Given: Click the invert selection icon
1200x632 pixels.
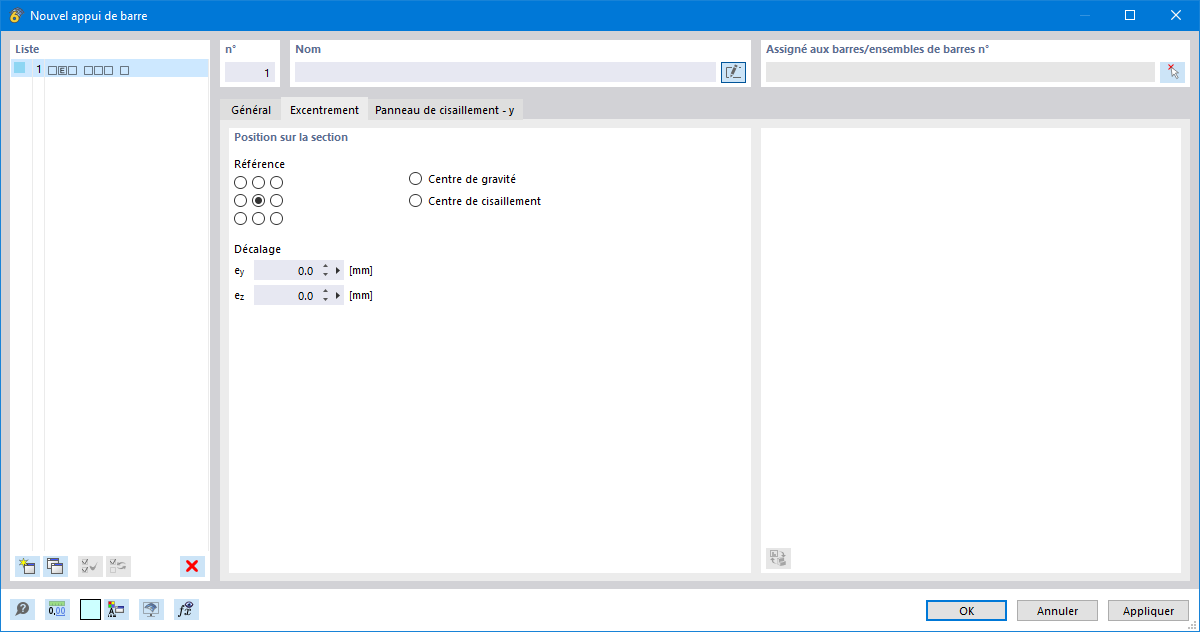Looking at the screenshot, I should click(118, 566).
